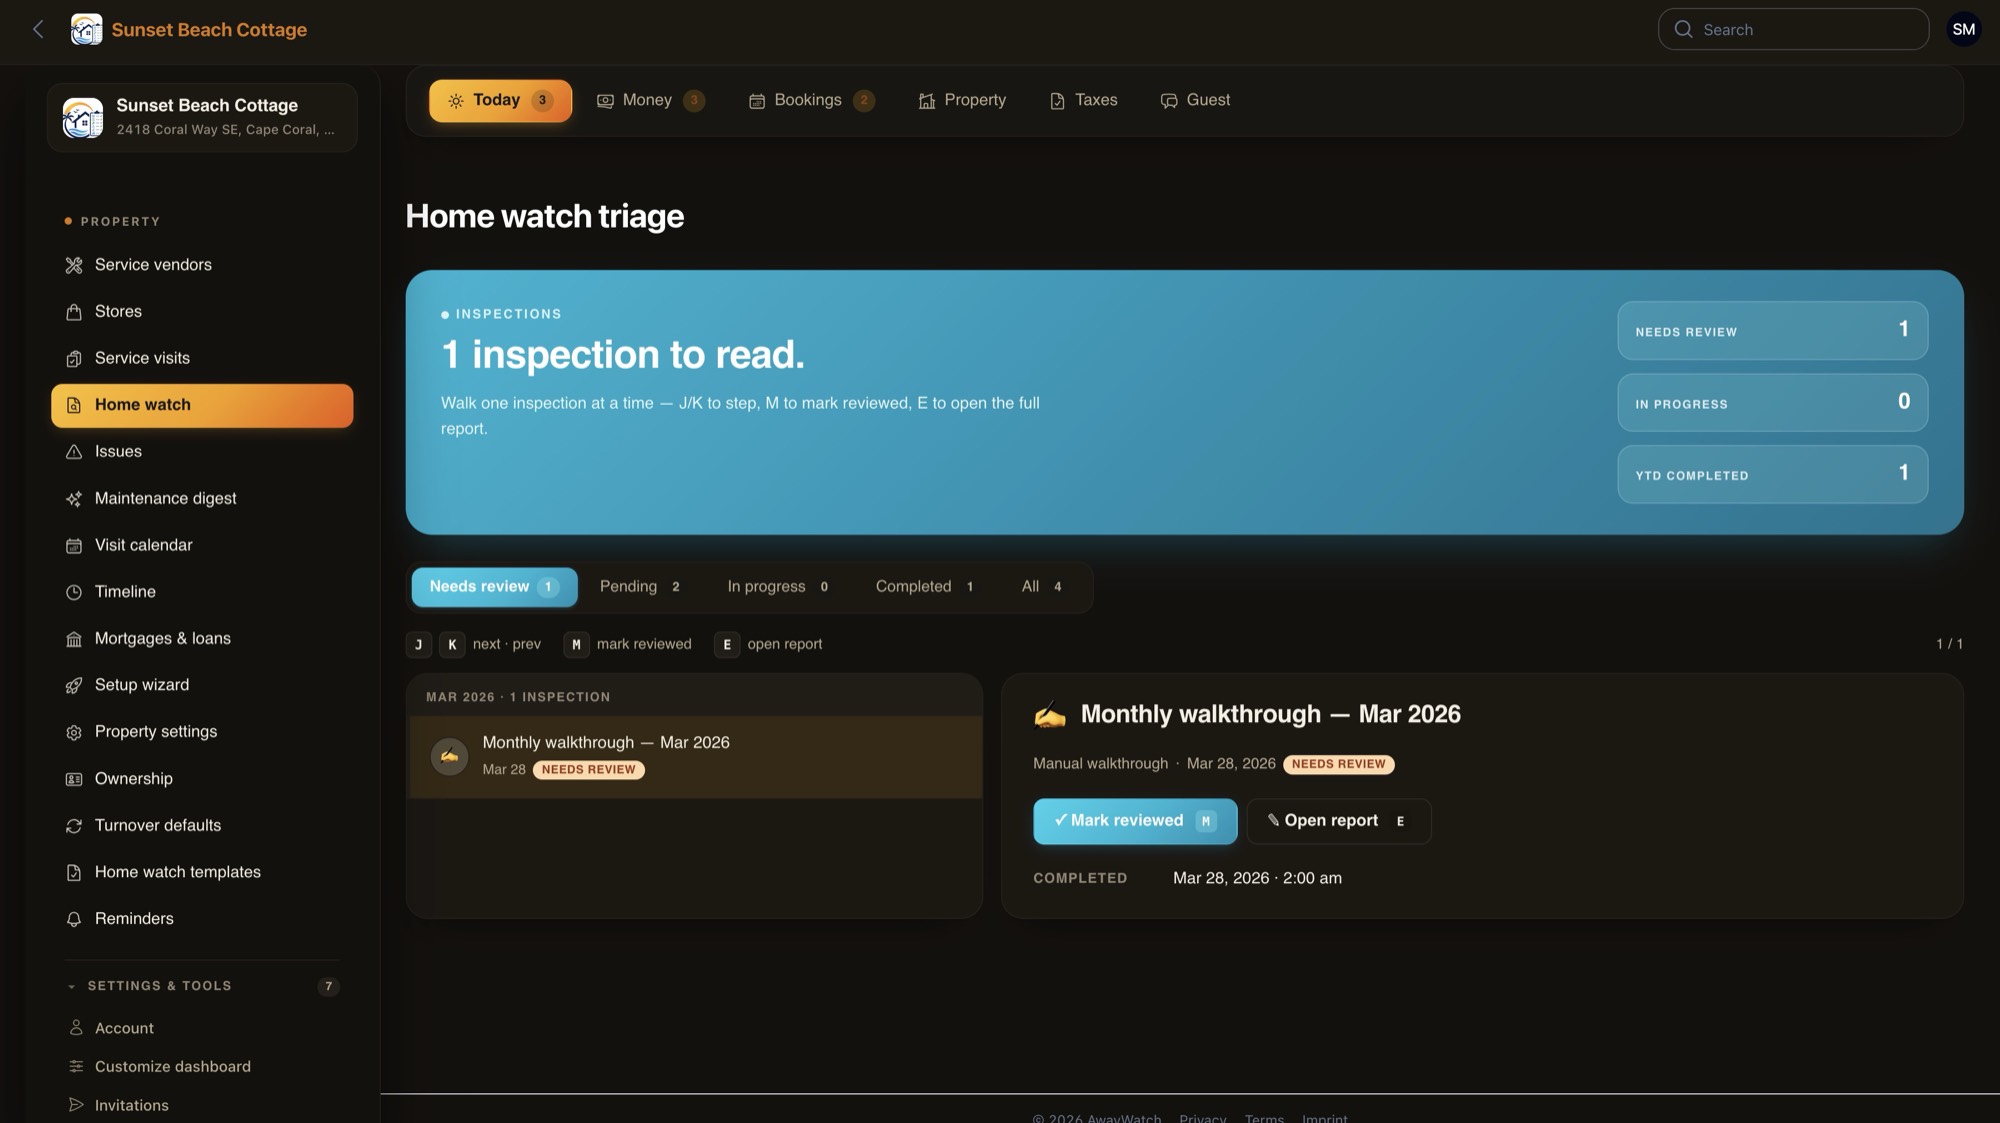Click the Home watch document icon in sidebar
Image resolution: width=2000 pixels, height=1123 pixels.
point(74,405)
